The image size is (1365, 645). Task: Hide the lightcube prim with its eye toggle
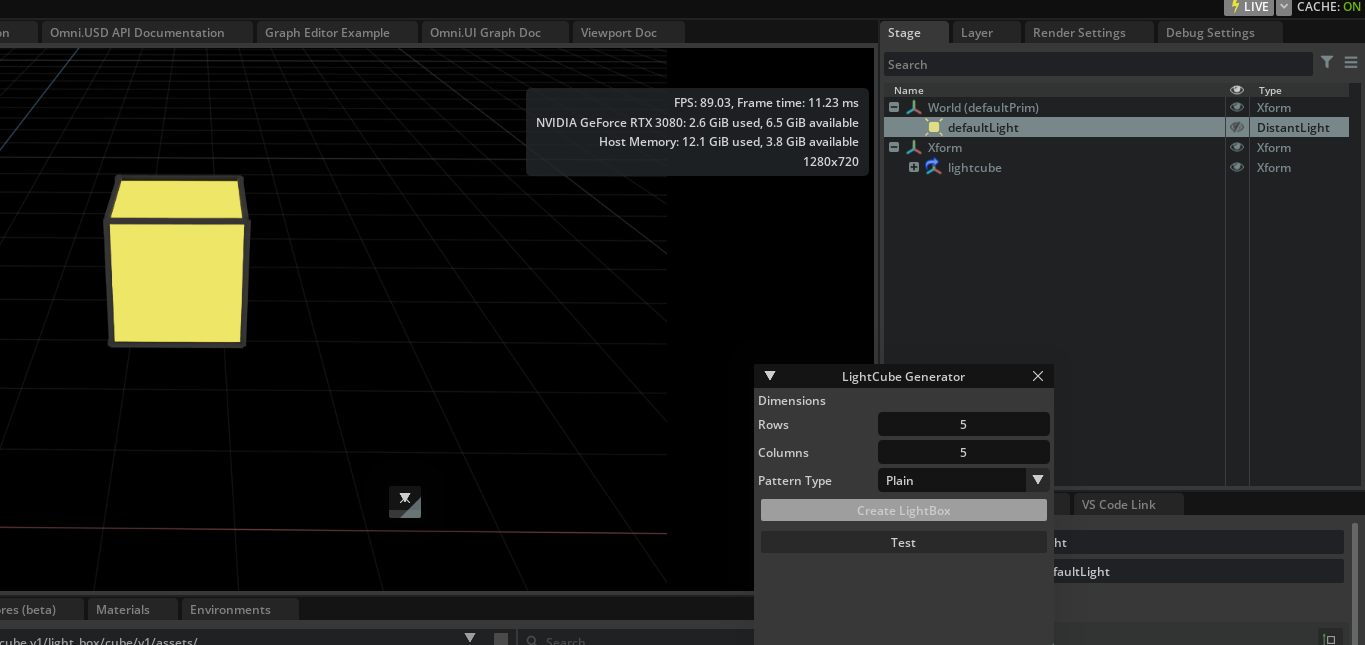[x=1237, y=167]
